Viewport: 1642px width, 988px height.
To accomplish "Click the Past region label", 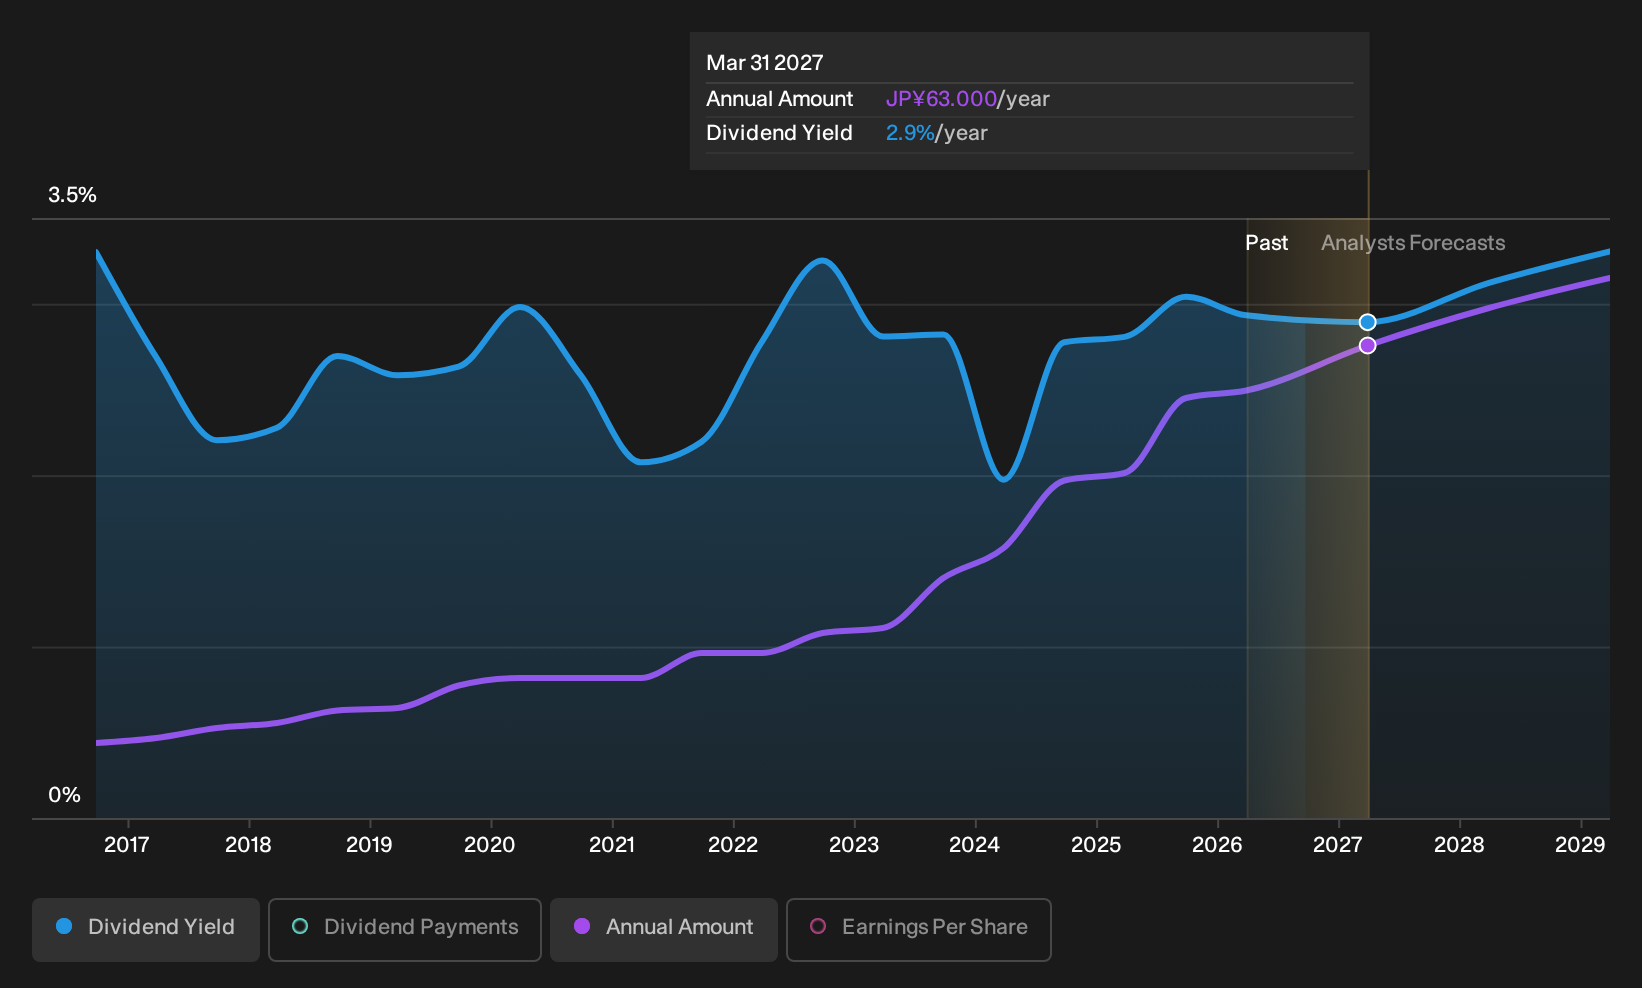I will [x=1266, y=243].
